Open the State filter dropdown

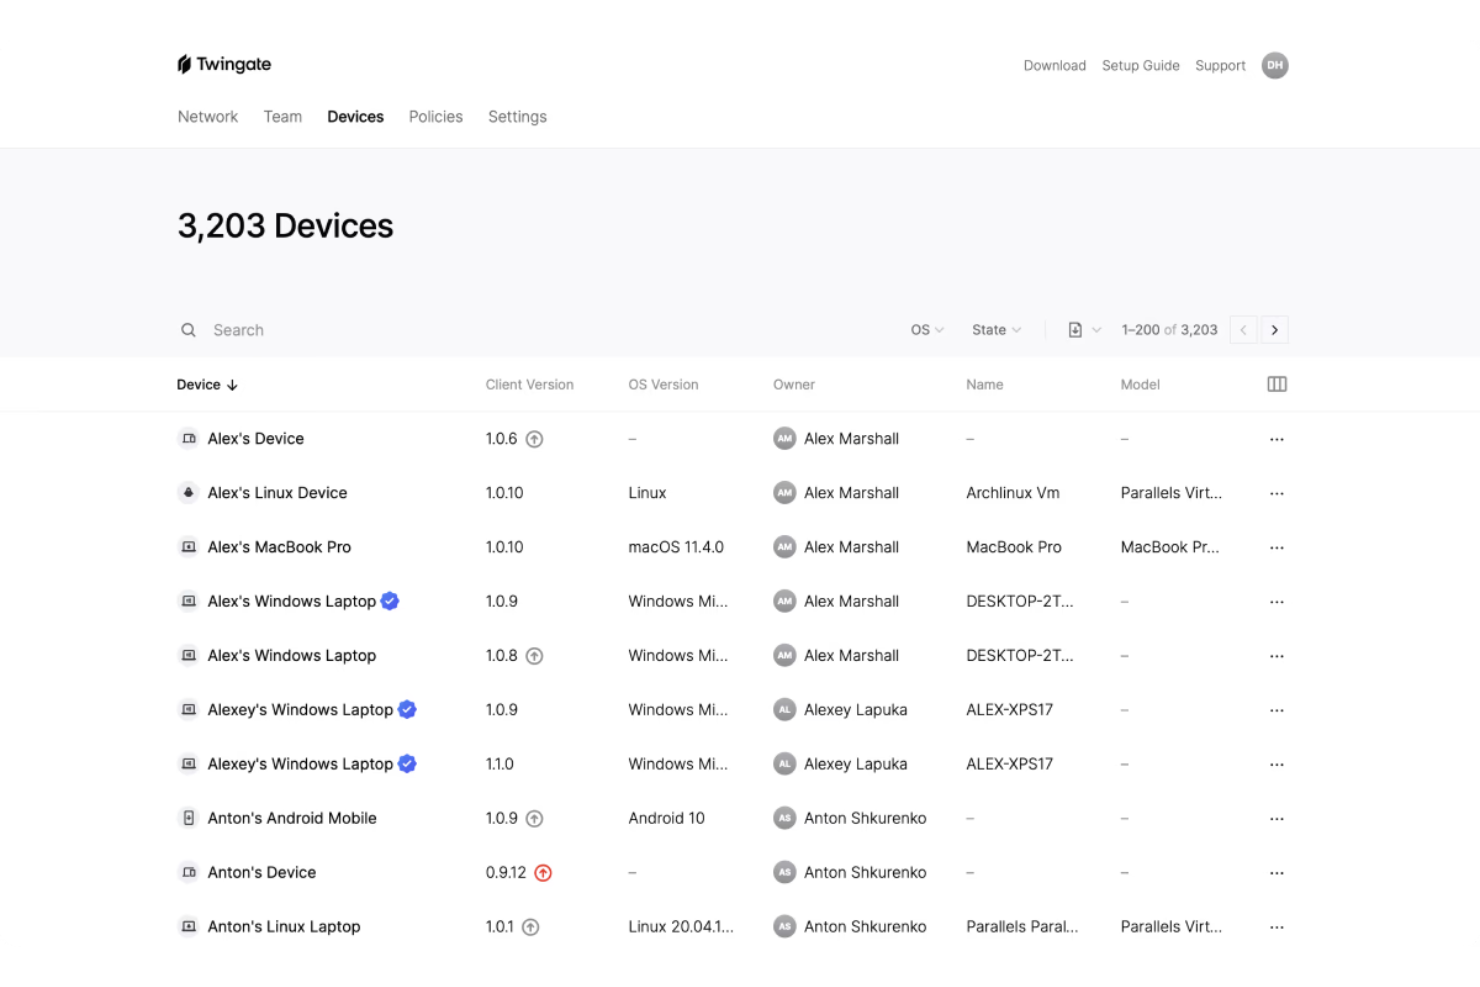click(x=994, y=329)
